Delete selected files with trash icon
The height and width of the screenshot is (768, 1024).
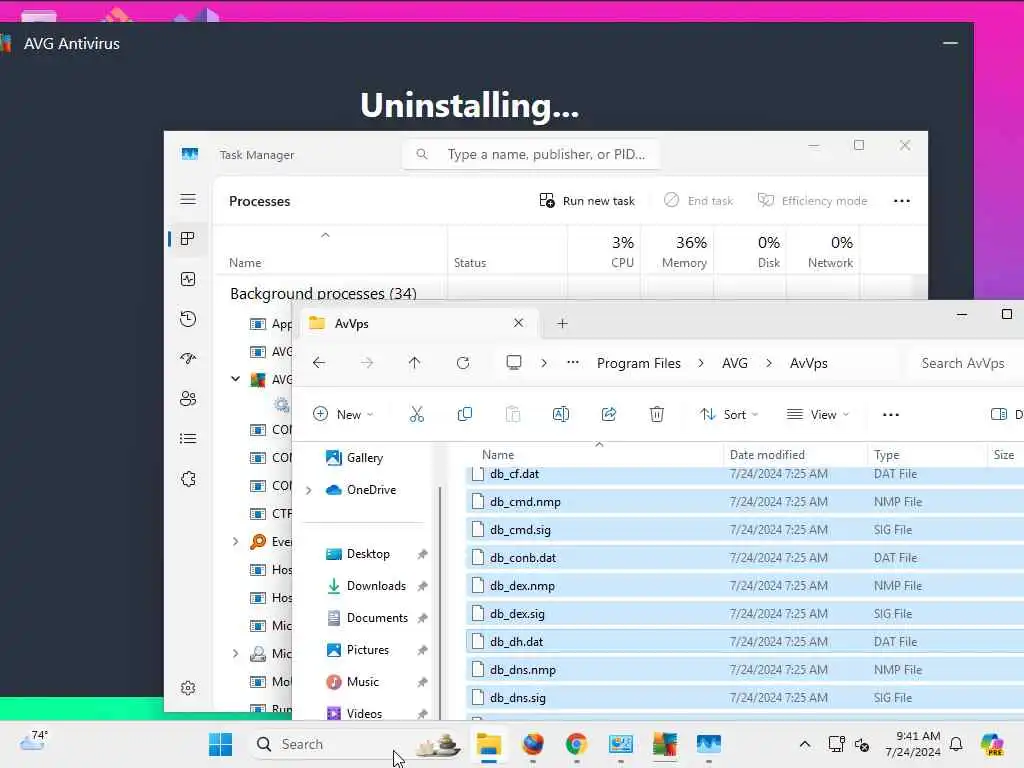click(x=657, y=414)
